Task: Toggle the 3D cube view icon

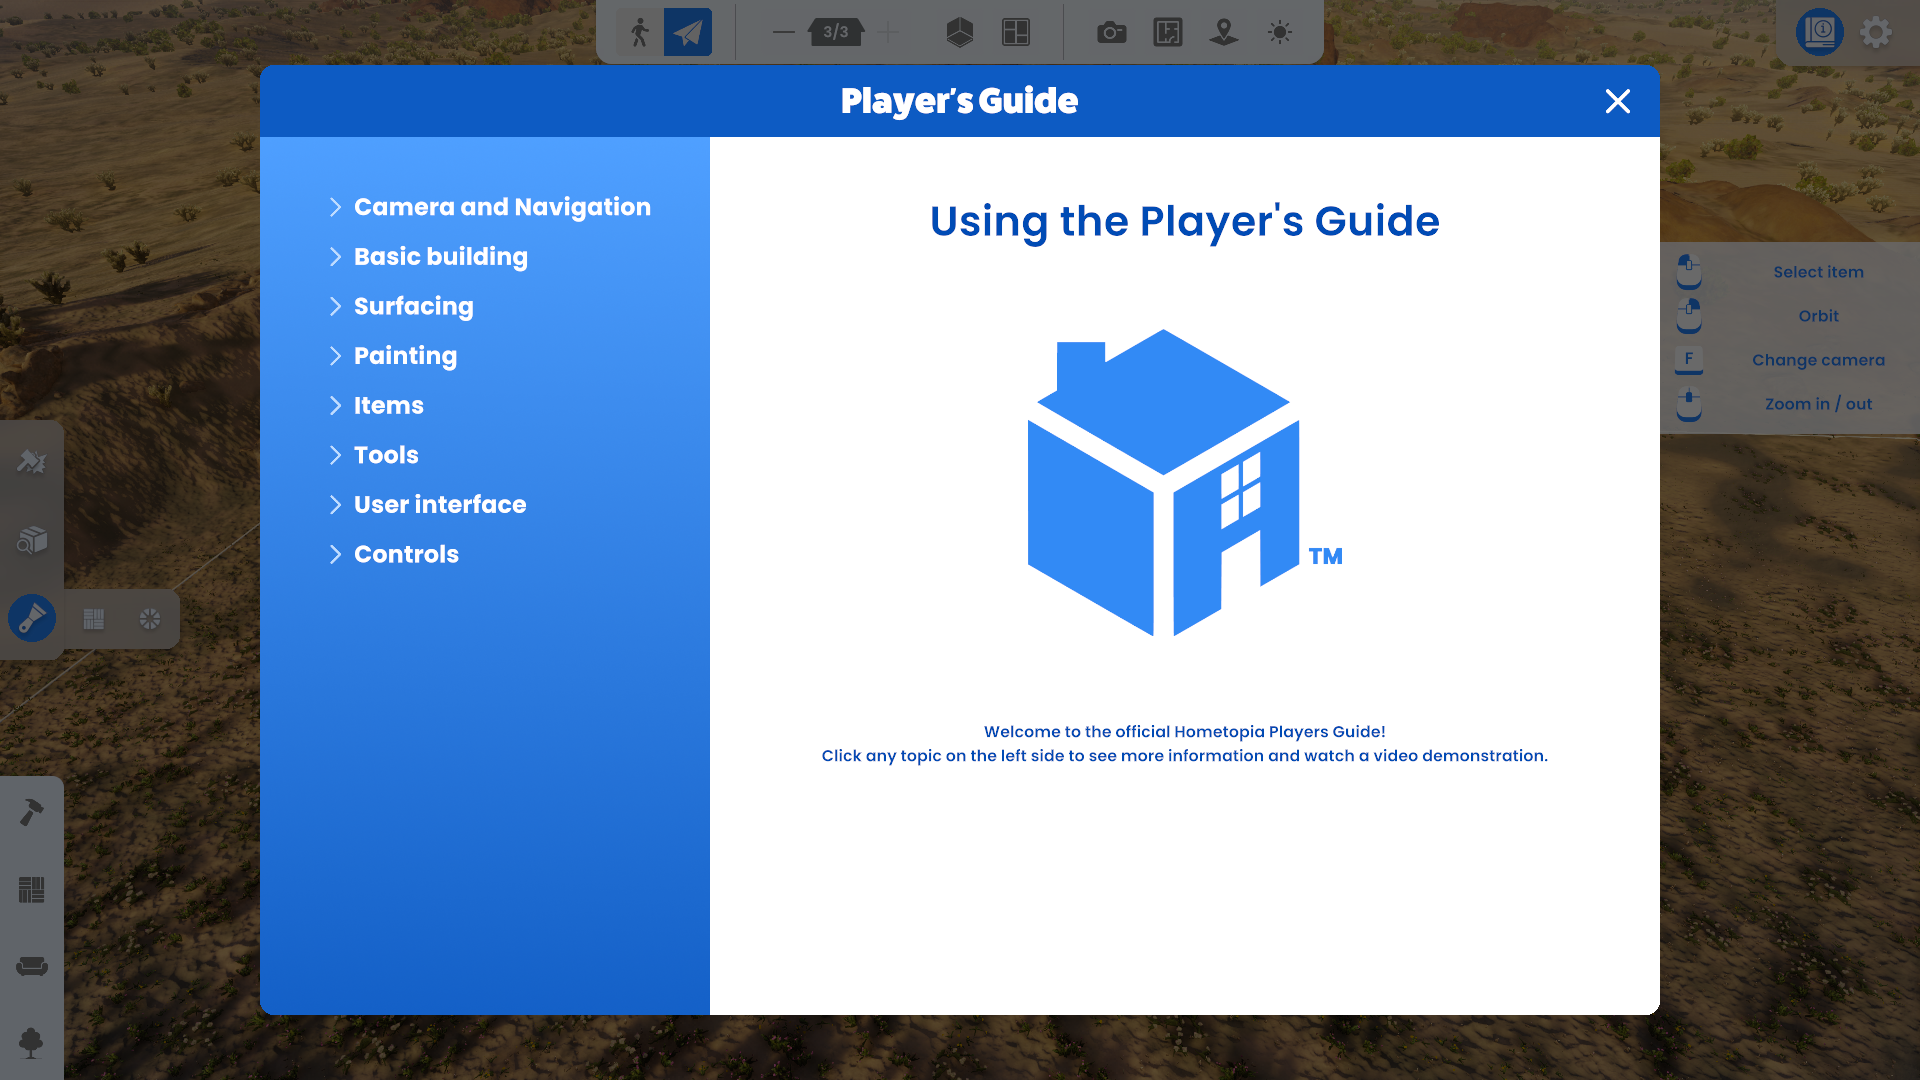Action: tap(960, 32)
